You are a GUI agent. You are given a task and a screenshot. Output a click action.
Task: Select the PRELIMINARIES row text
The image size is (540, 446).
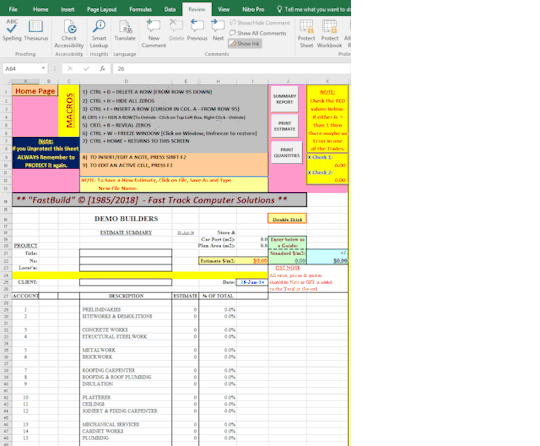[x=101, y=309]
